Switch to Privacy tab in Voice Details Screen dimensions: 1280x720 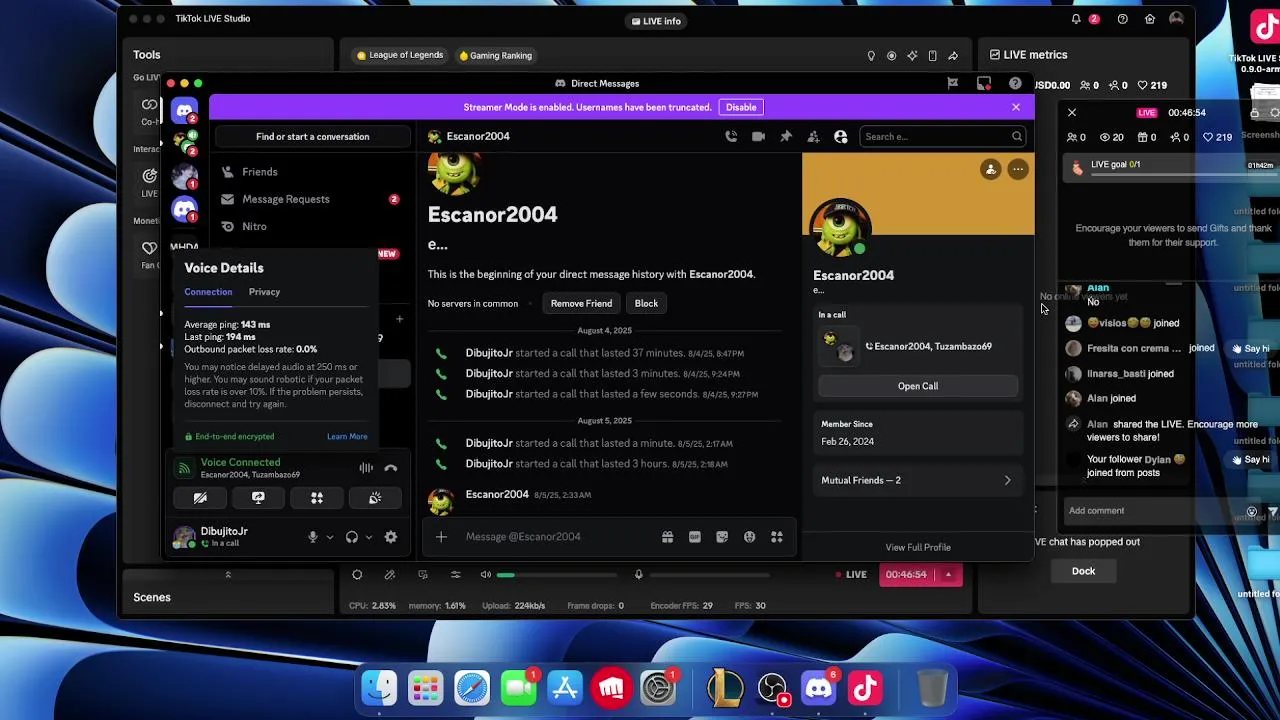point(264,292)
